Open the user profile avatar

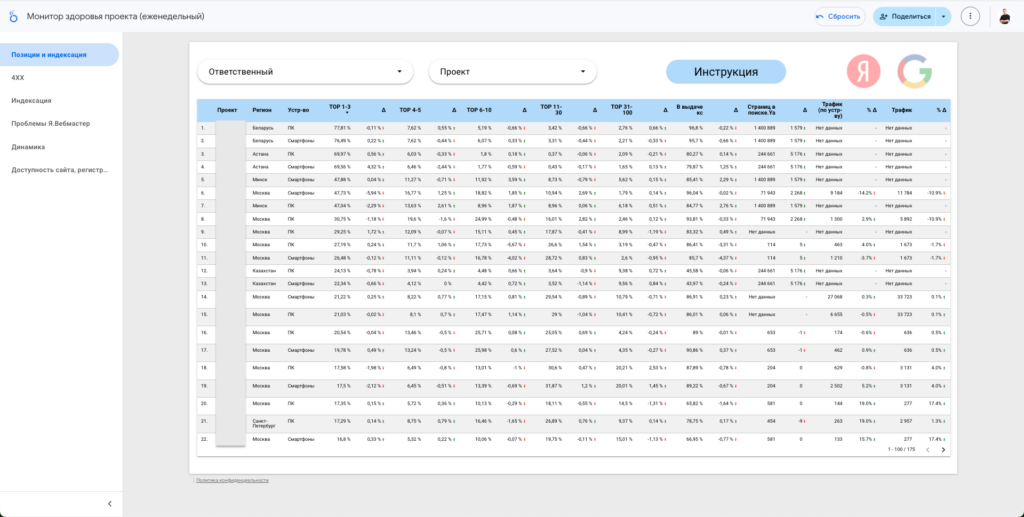click(x=1005, y=16)
